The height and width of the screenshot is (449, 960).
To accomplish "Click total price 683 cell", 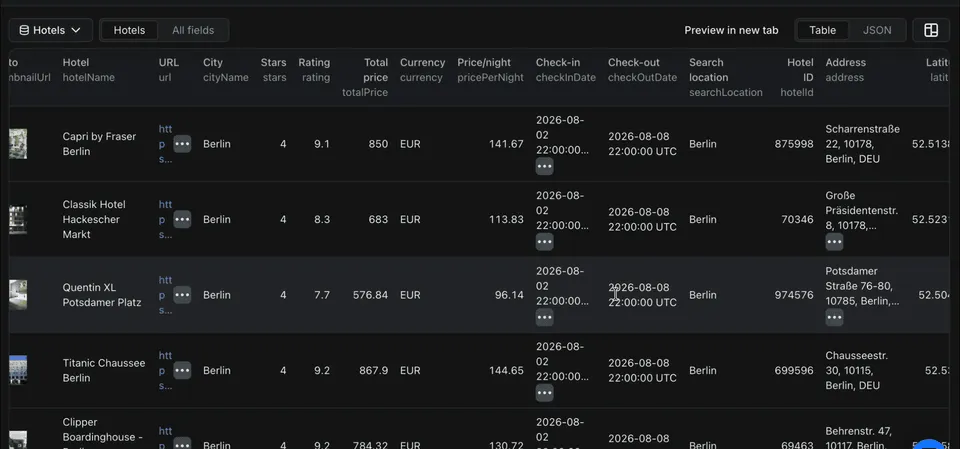I will click(x=378, y=219).
